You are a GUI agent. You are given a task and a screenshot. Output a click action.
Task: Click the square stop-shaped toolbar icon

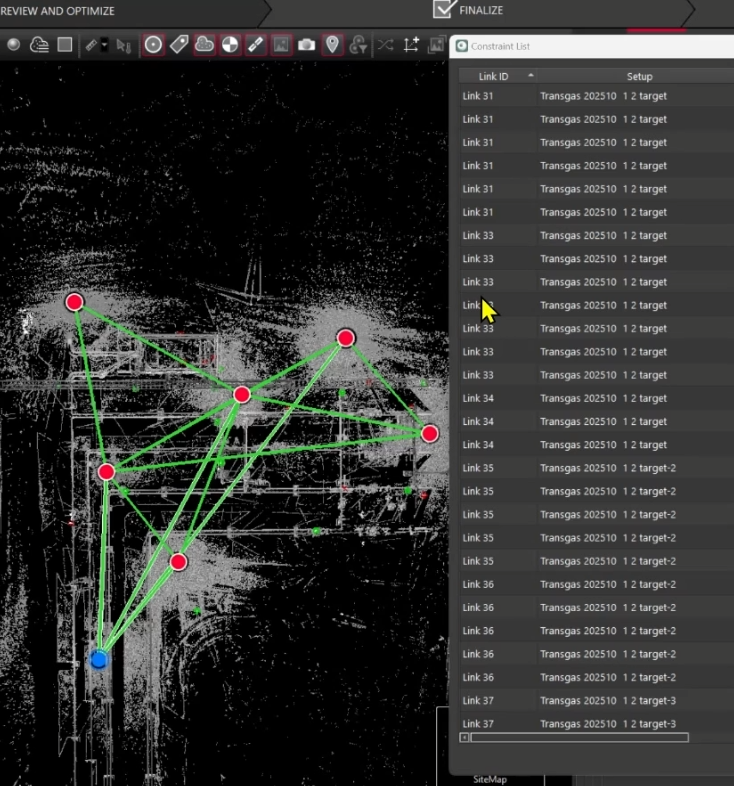[64, 45]
